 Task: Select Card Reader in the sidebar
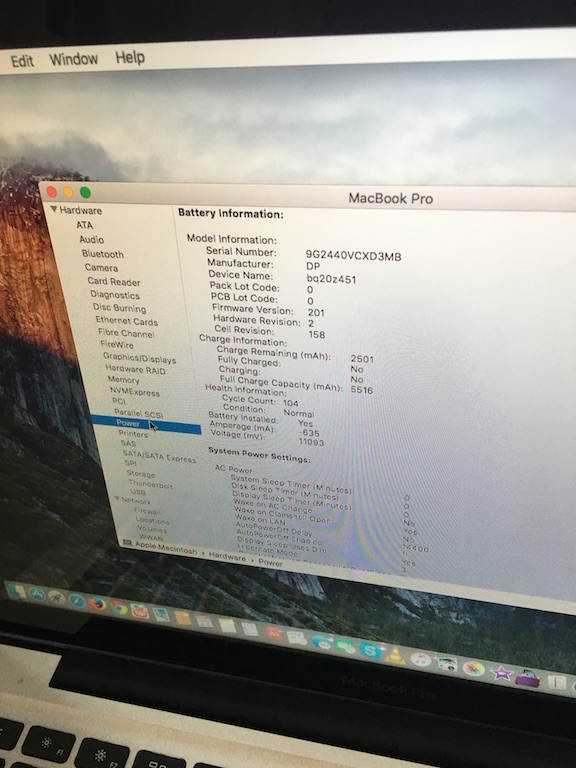pos(114,282)
